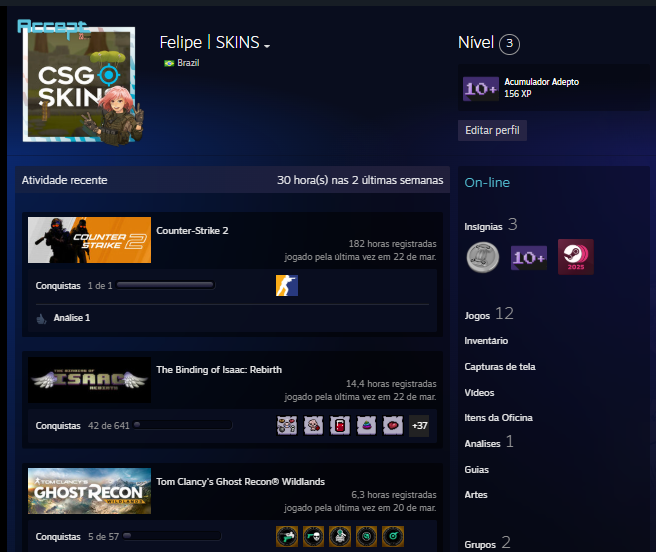This screenshot has height=552, width=656.
Task: Open the Counter-Strike 2 game banner
Action: click(90, 240)
